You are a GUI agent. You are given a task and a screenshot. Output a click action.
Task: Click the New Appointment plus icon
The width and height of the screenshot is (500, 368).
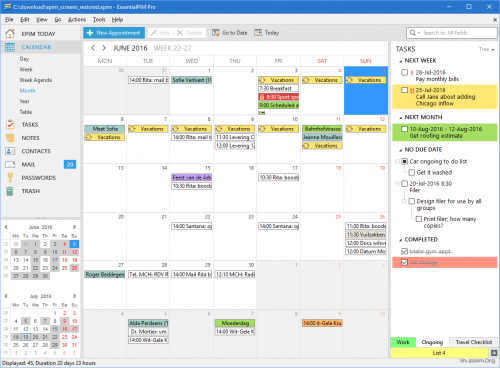click(90, 33)
